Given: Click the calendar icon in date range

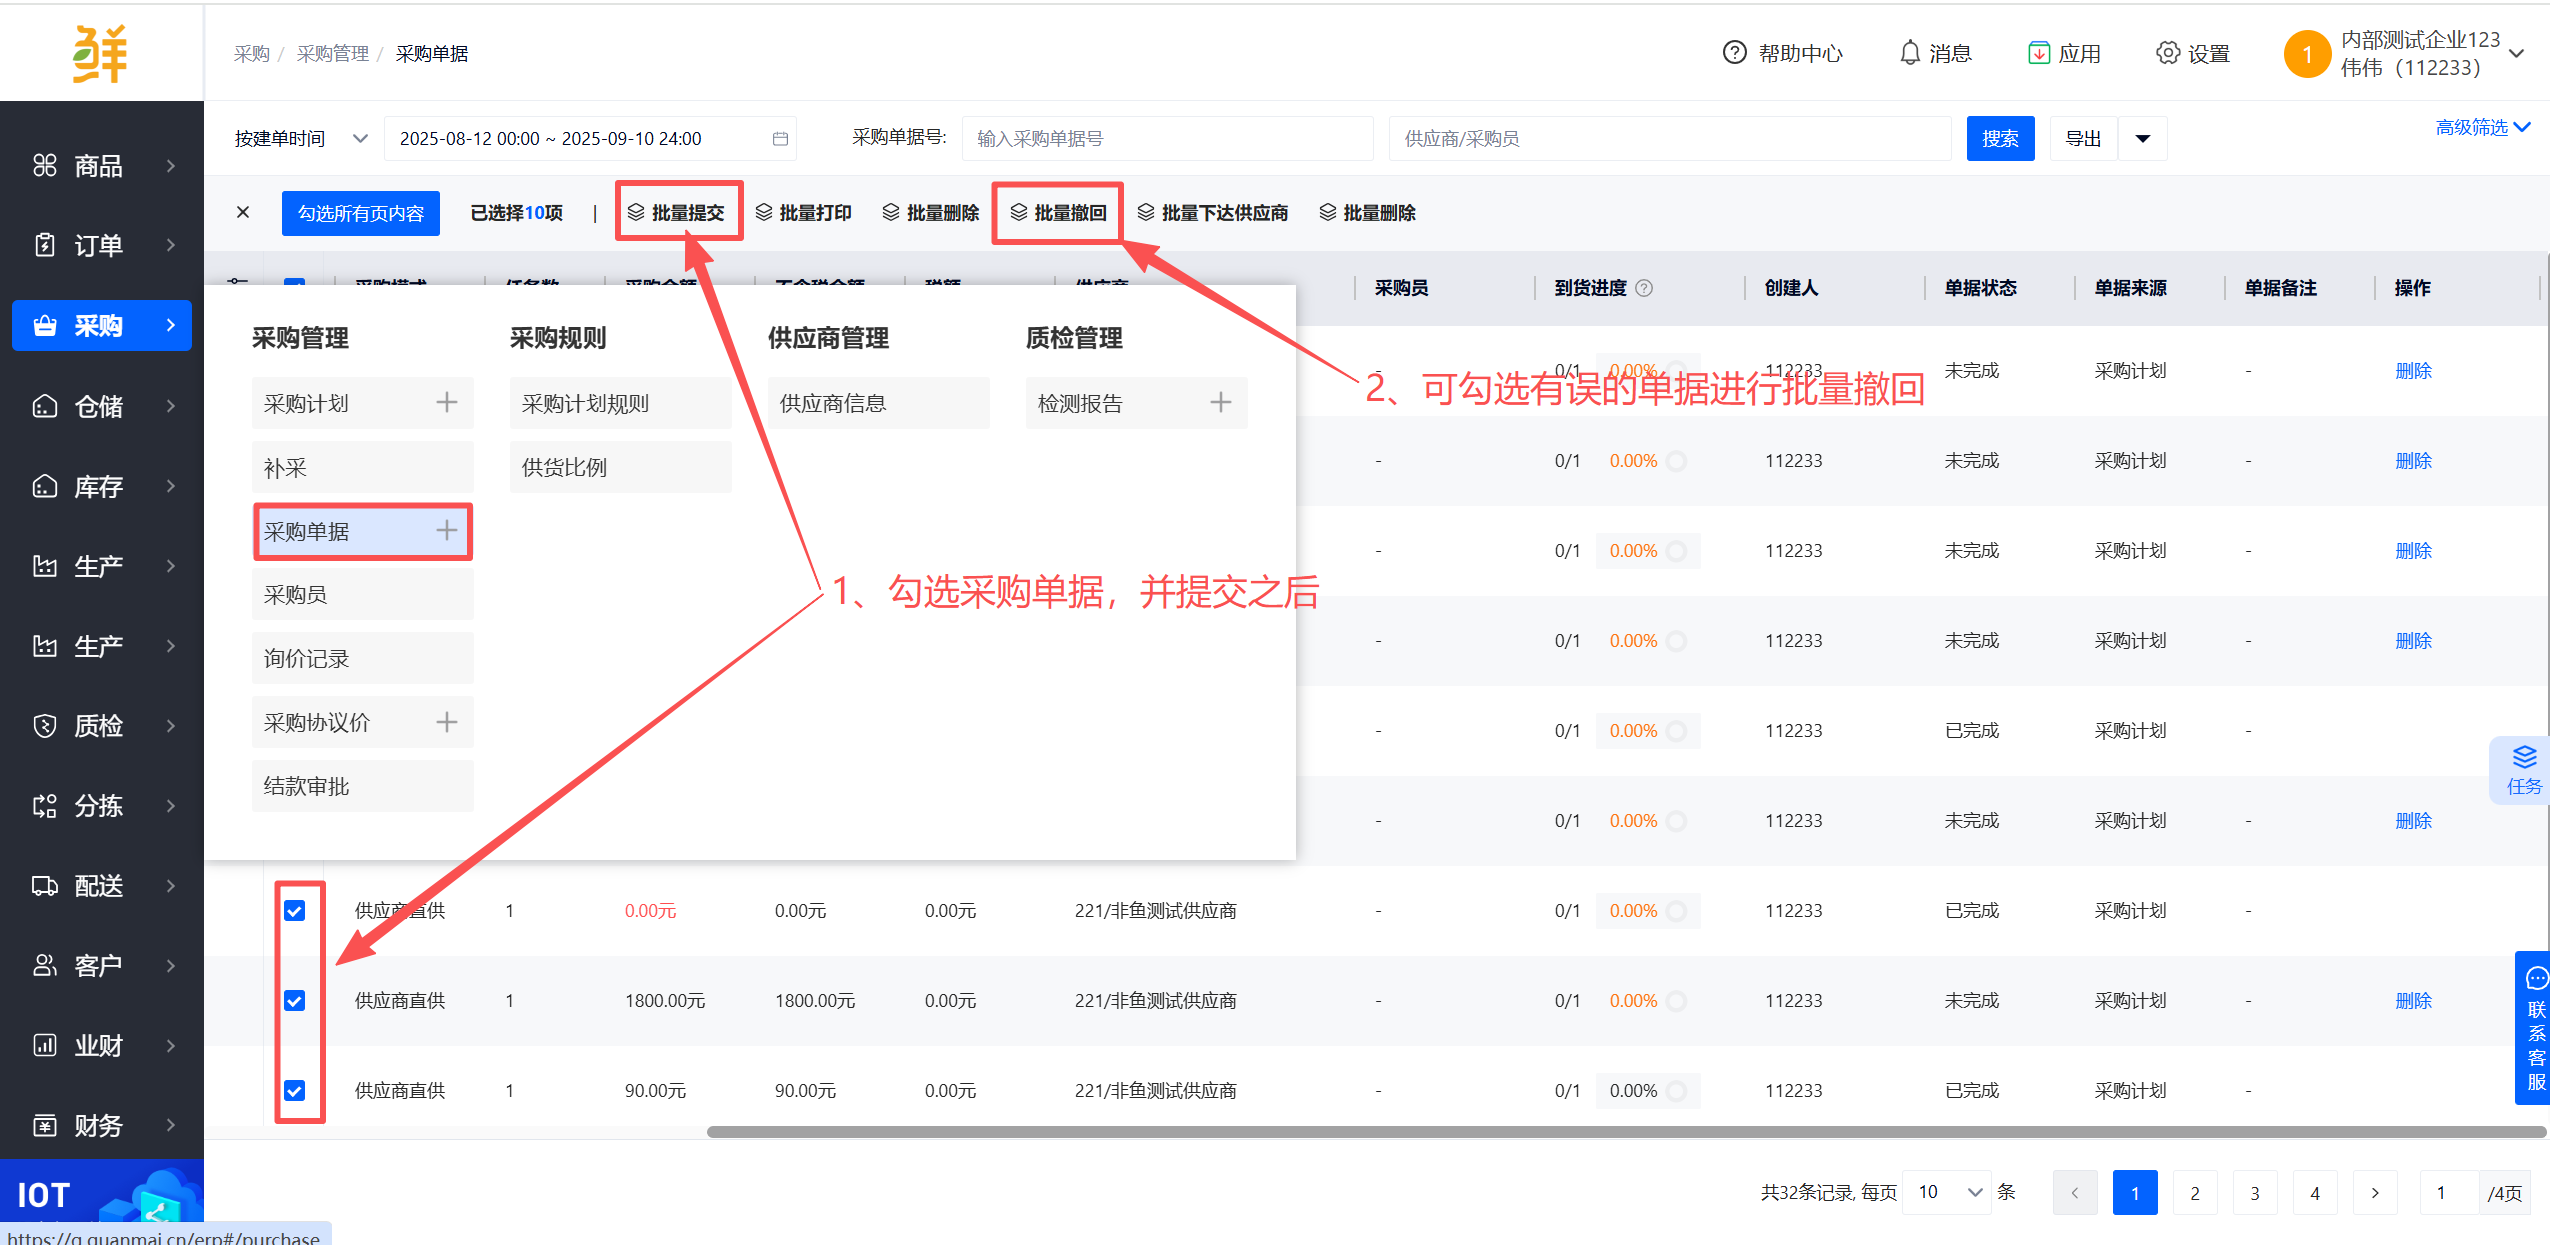Looking at the screenshot, I should (x=780, y=139).
